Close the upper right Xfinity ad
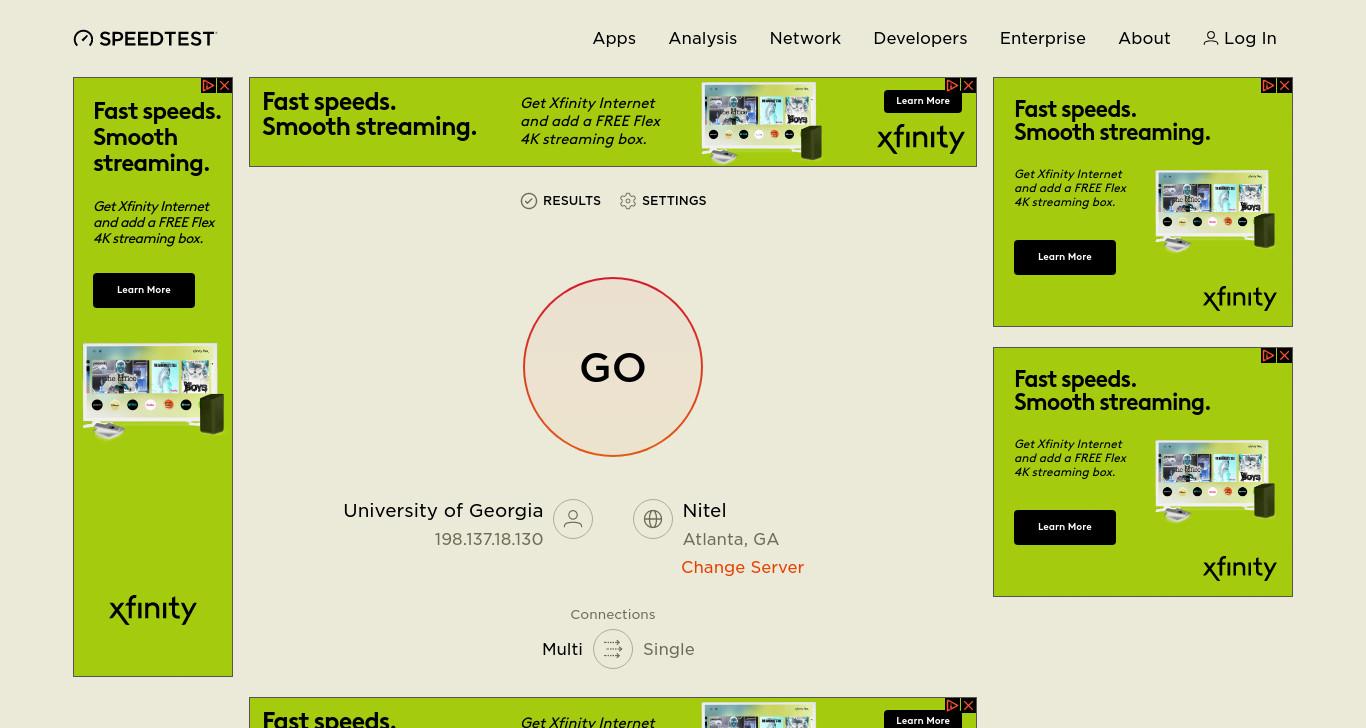Image resolution: width=1366 pixels, height=728 pixels. click(x=1284, y=86)
